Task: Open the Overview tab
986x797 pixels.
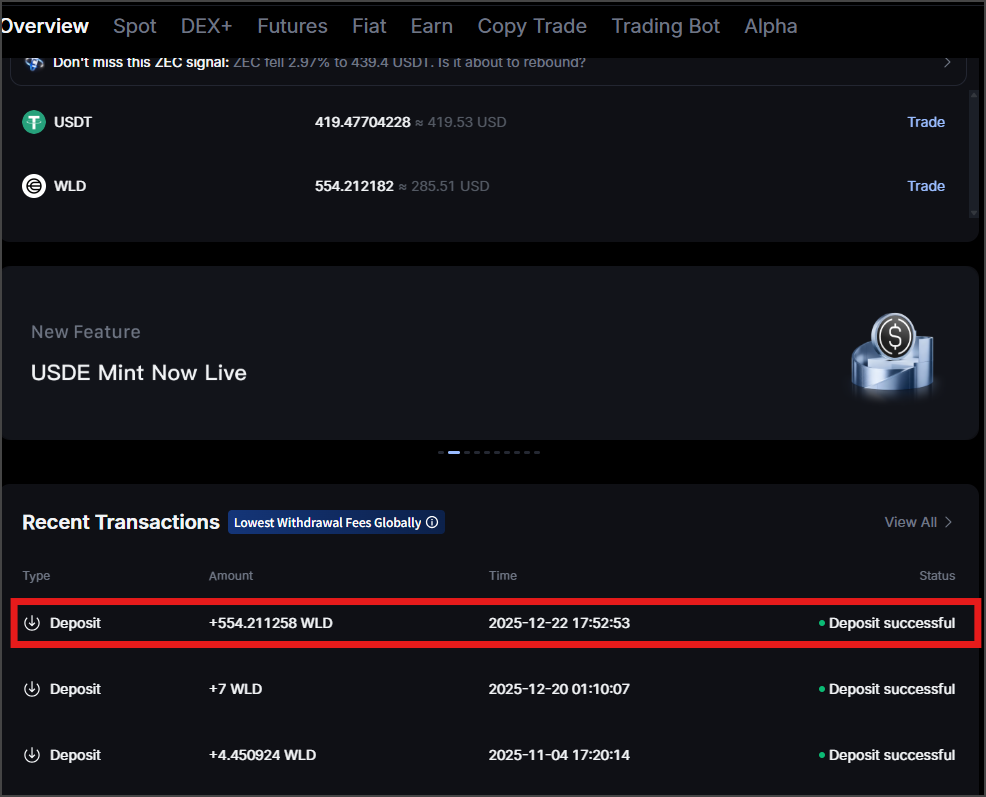Action: click(44, 26)
